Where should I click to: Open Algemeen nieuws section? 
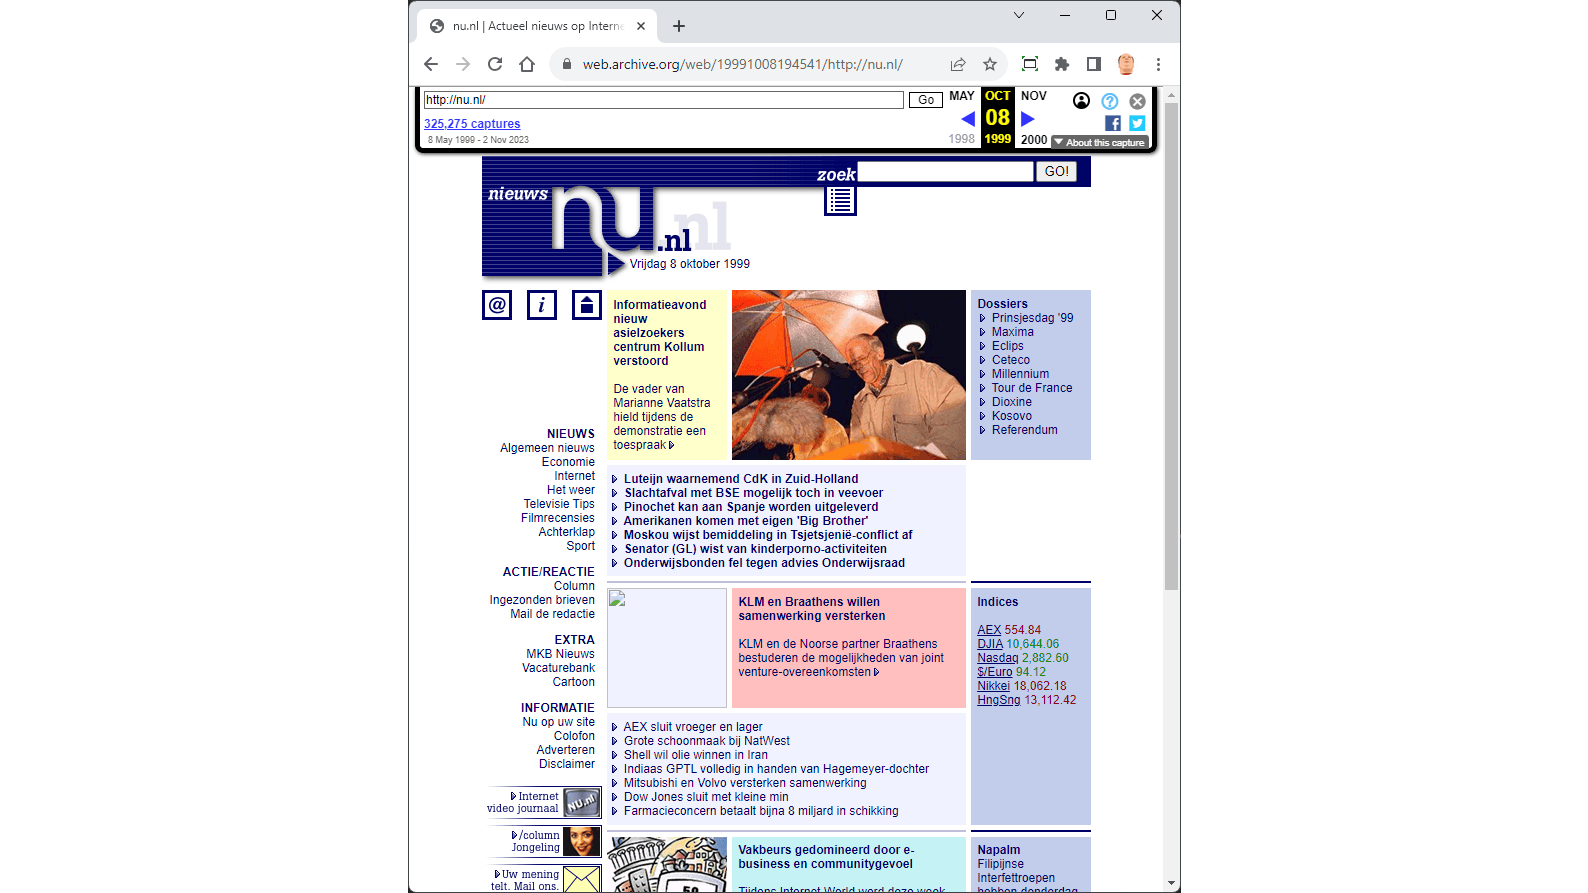[548, 448]
